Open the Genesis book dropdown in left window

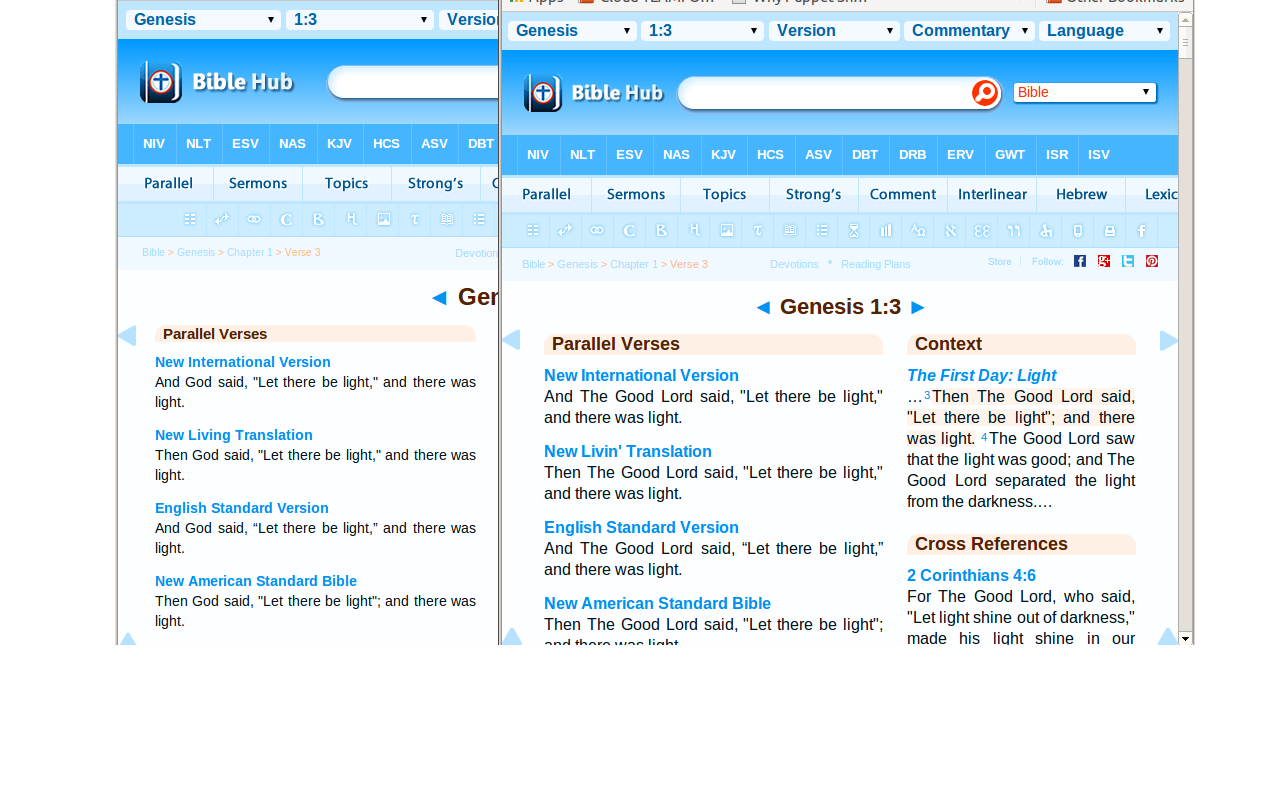click(x=203, y=20)
